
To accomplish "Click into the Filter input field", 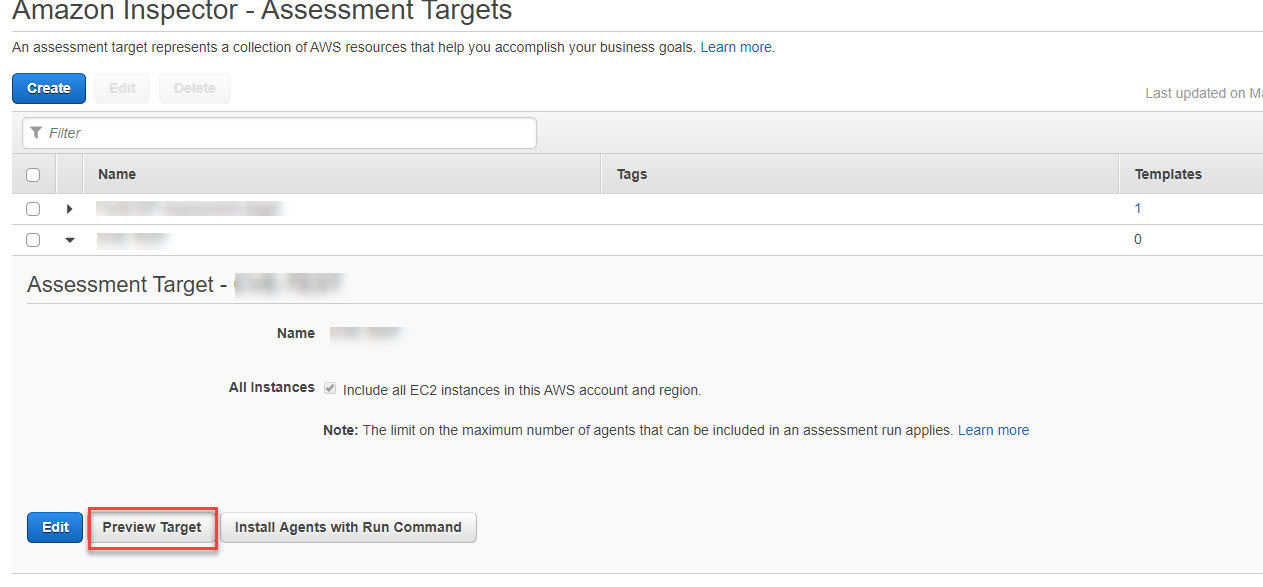I will (280, 132).
